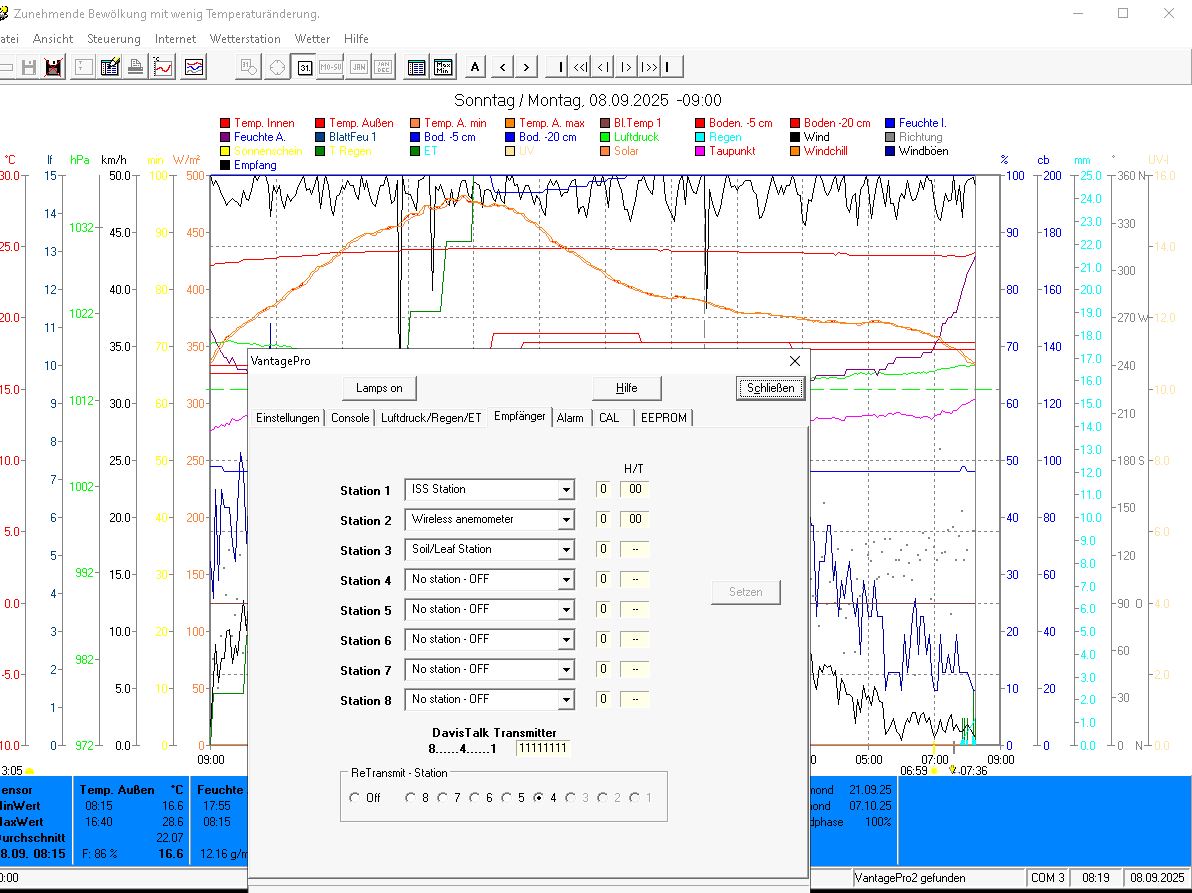Click the save-with-red-X floppy disk icon
The width and height of the screenshot is (1192, 893).
tap(54, 67)
